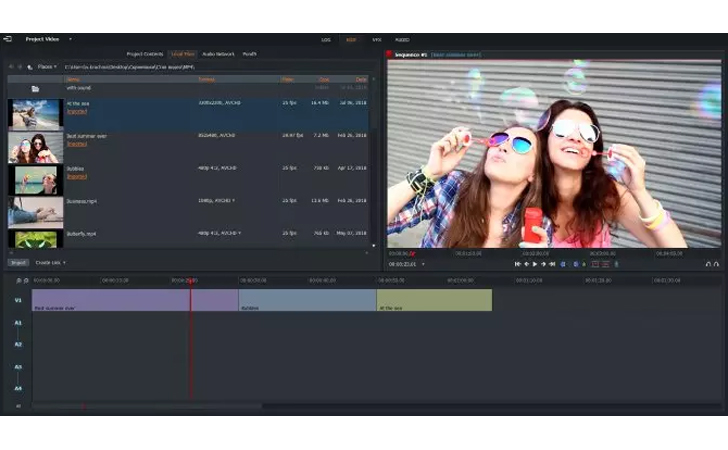
Task: Open the Pond5 tab
Action: pos(249,54)
